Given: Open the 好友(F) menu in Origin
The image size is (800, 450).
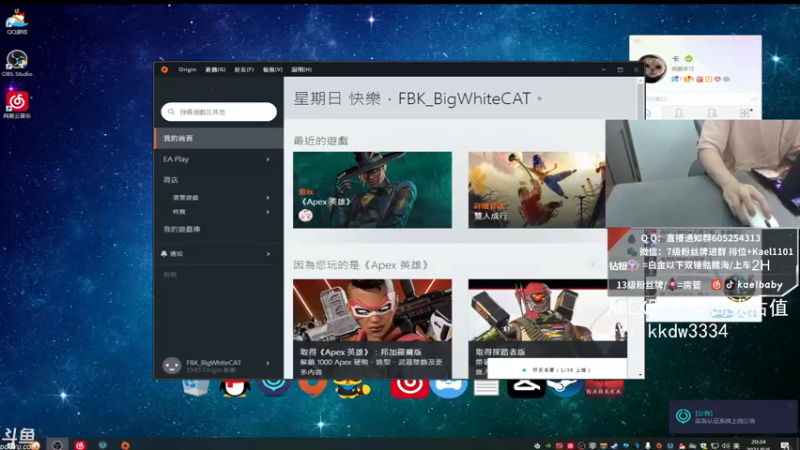Looking at the screenshot, I should [244, 69].
